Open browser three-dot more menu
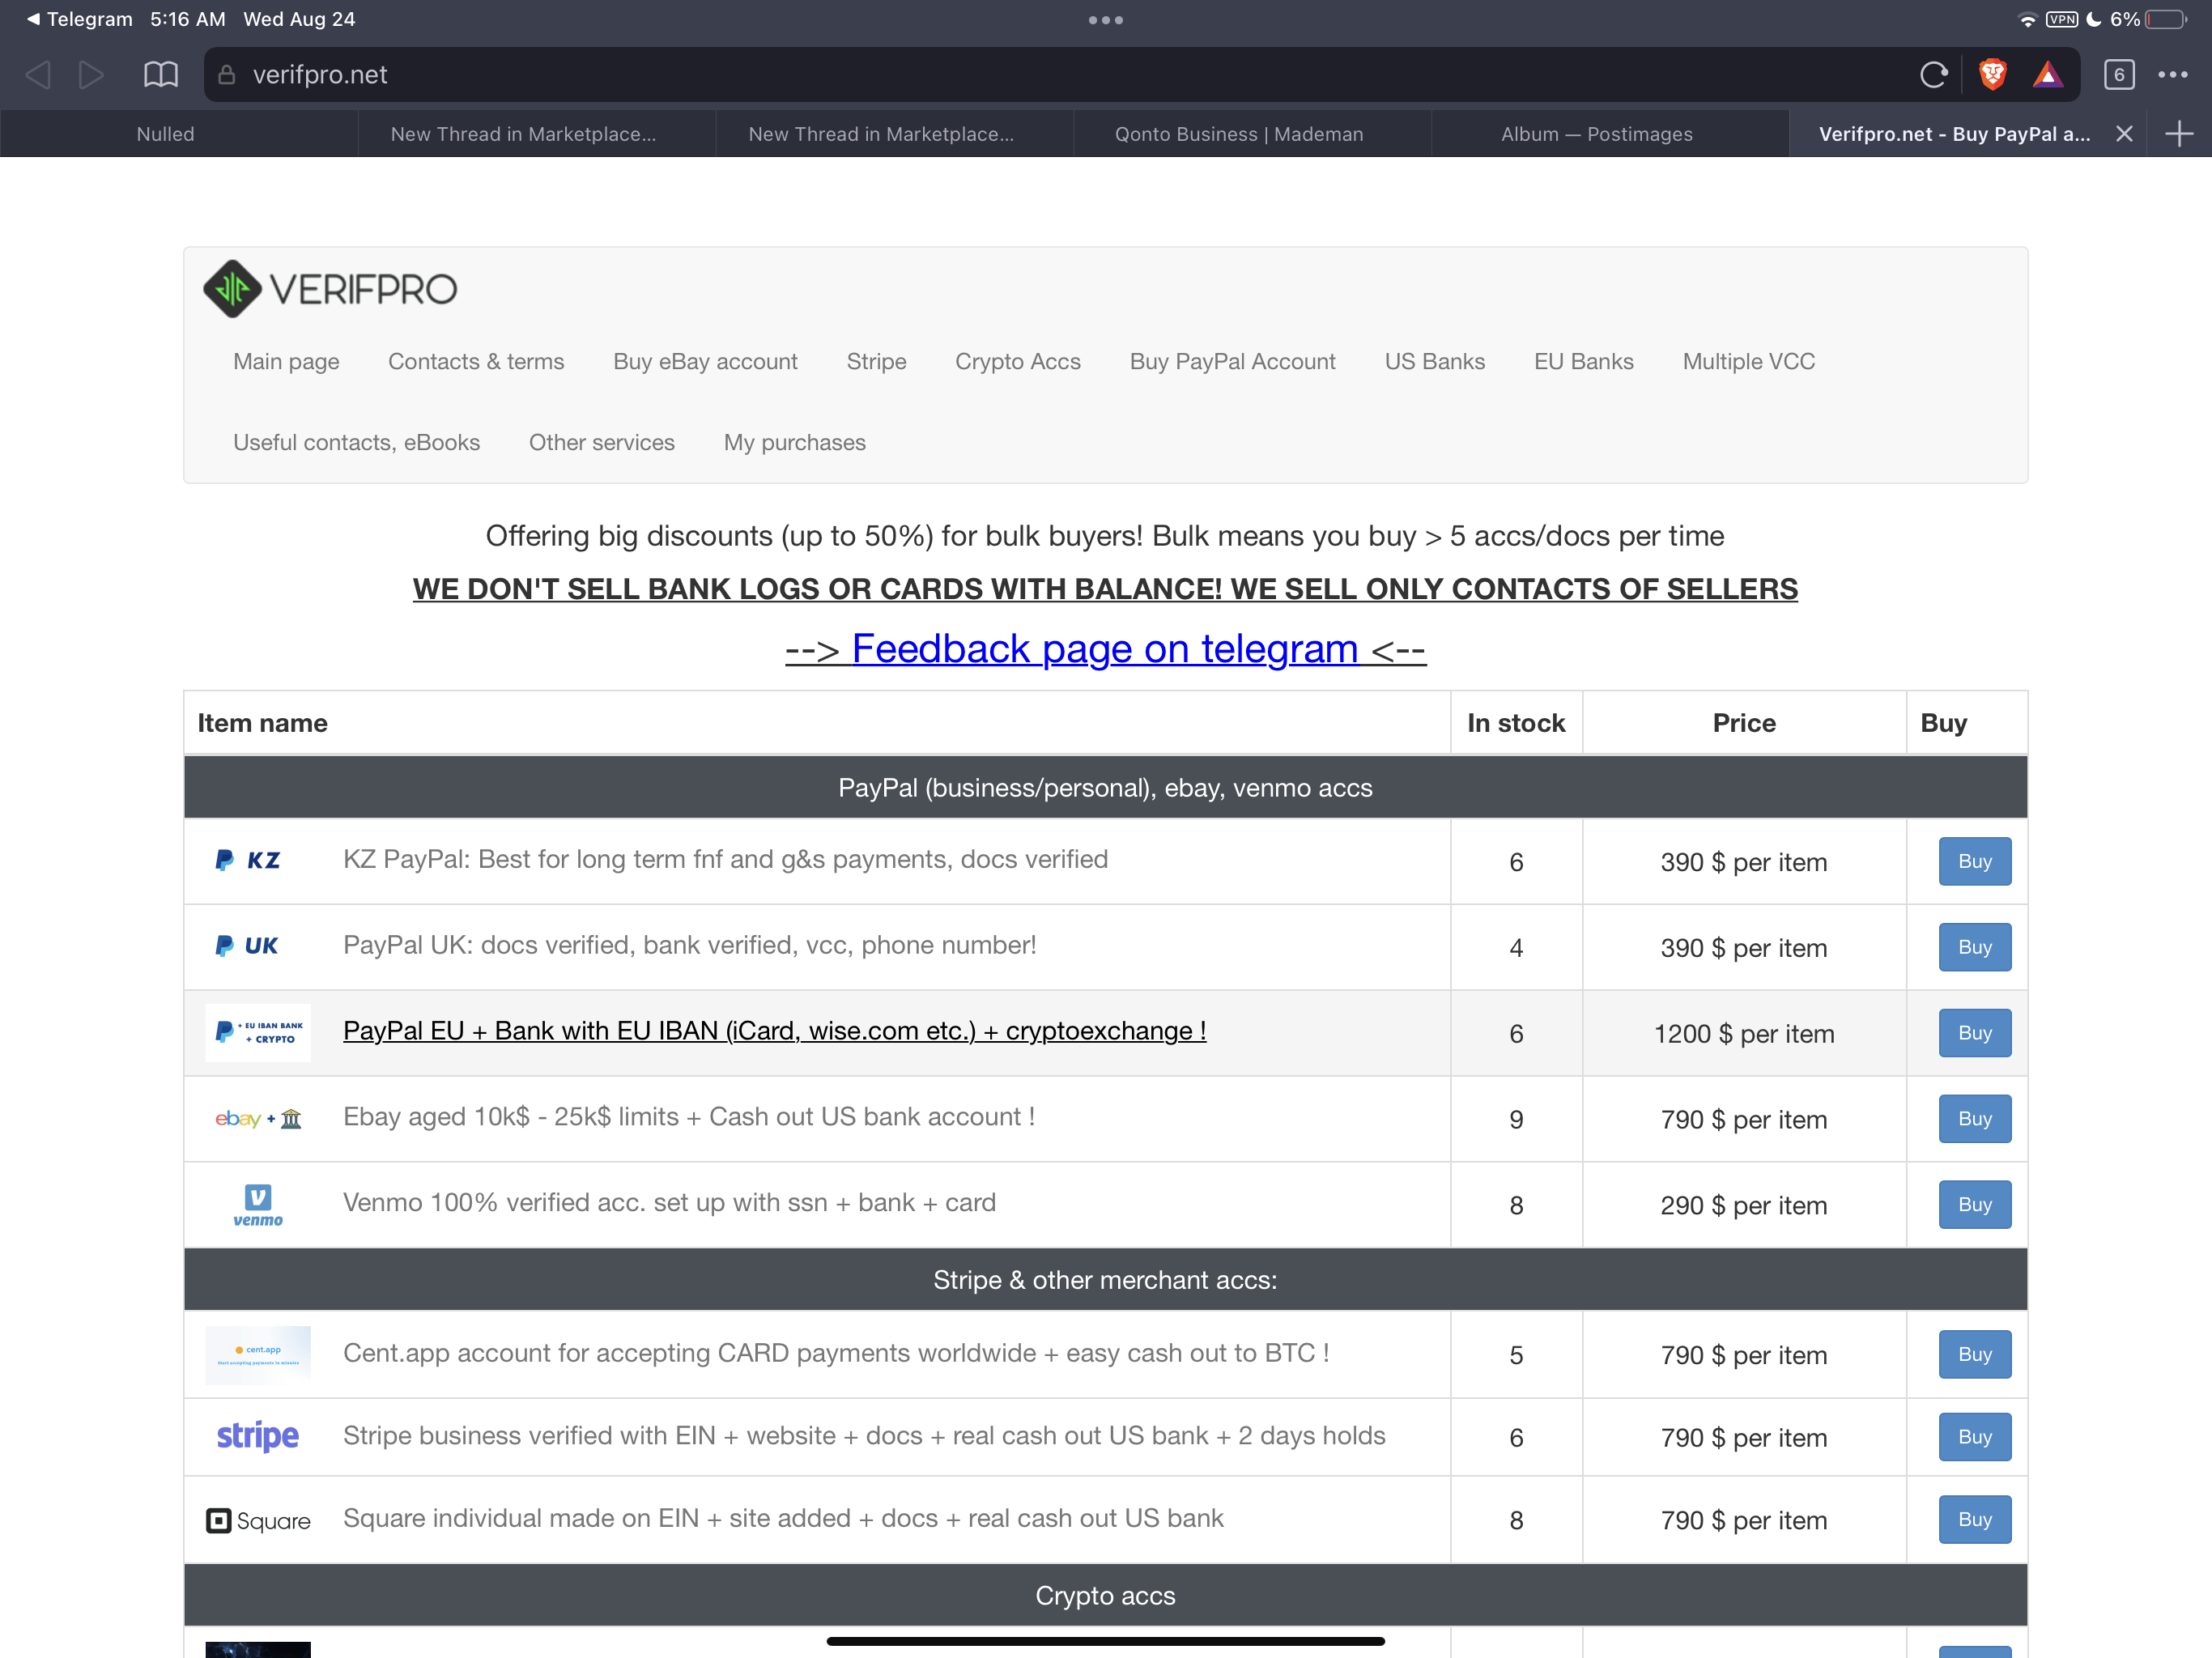Viewport: 2212px width, 1658px height. [2172, 75]
